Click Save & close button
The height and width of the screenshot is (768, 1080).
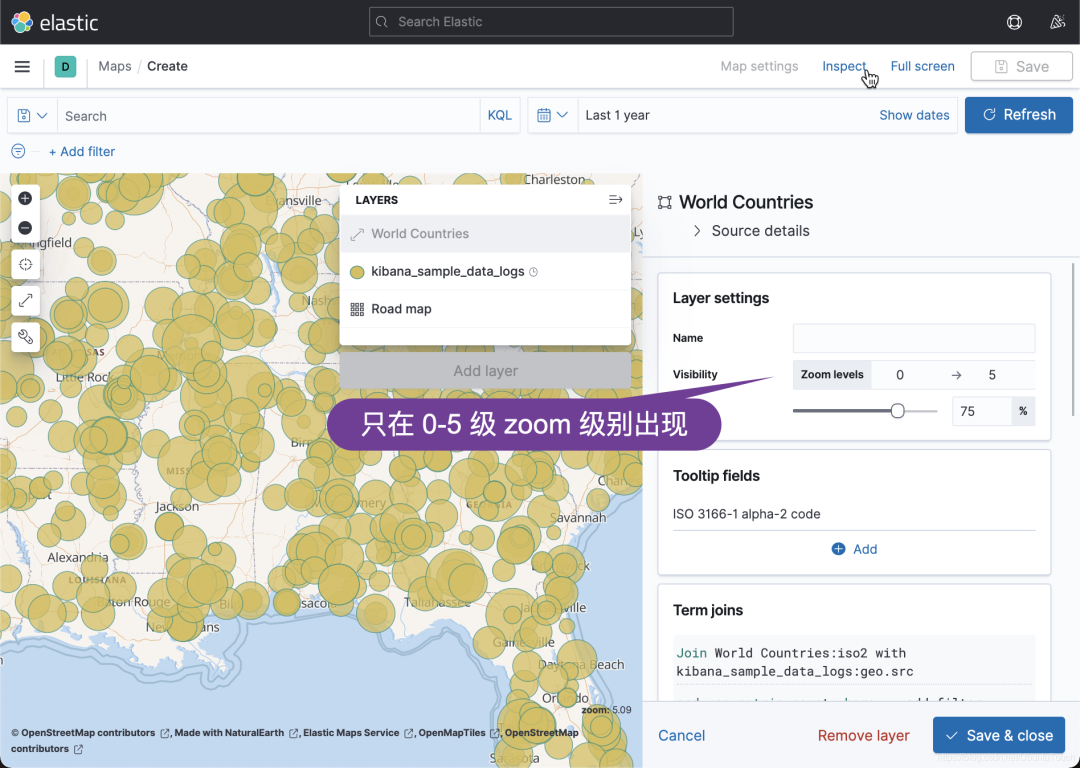(999, 736)
